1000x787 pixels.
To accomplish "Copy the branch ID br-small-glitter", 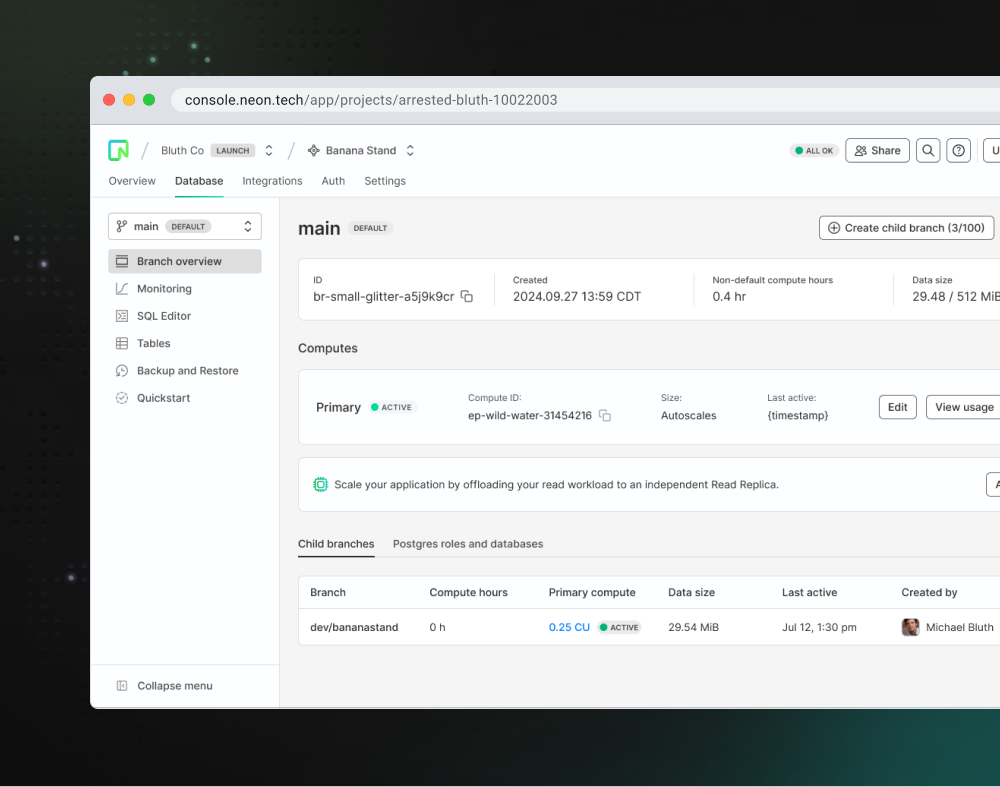I will coord(467,297).
